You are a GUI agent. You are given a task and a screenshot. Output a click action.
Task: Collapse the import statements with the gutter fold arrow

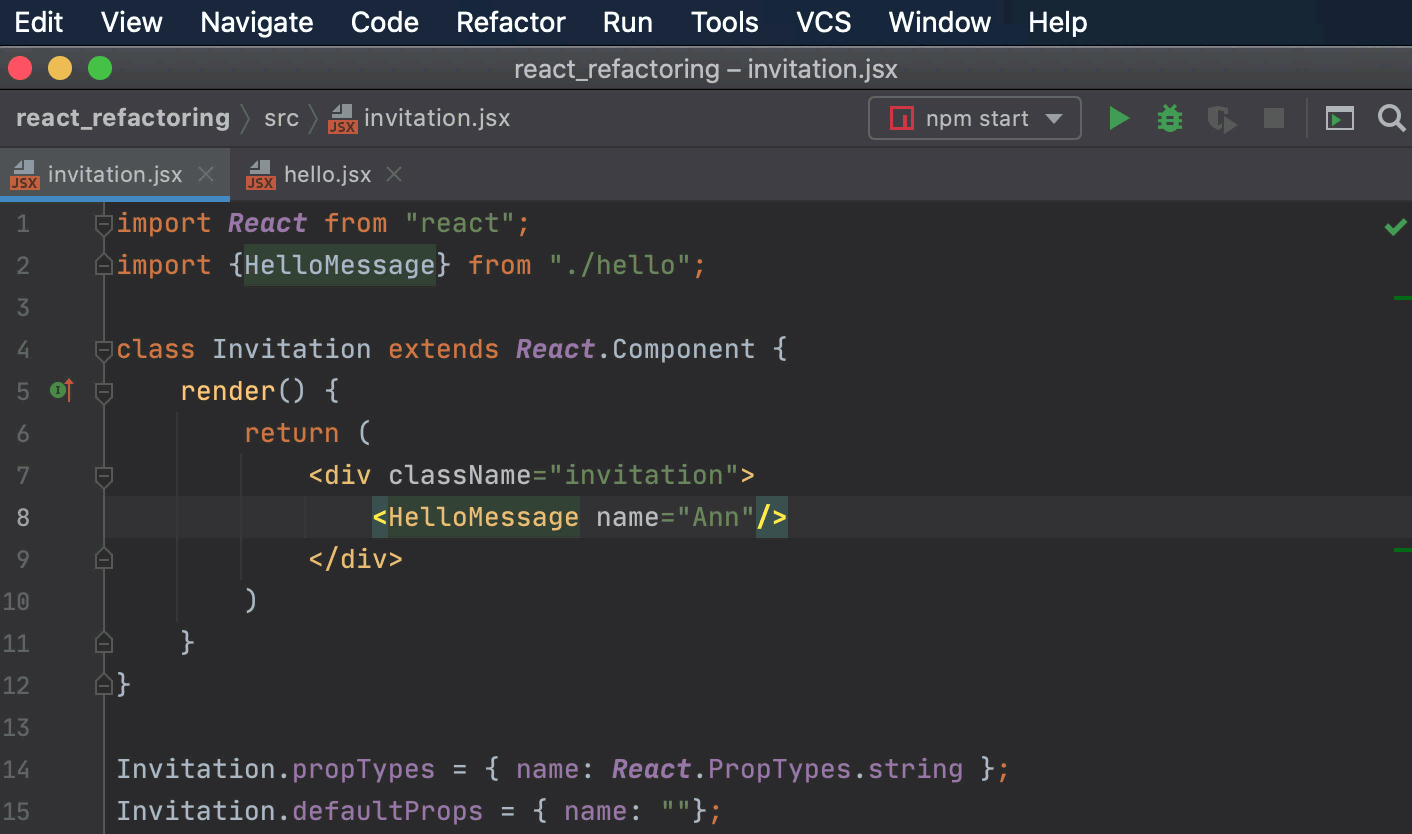103,224
